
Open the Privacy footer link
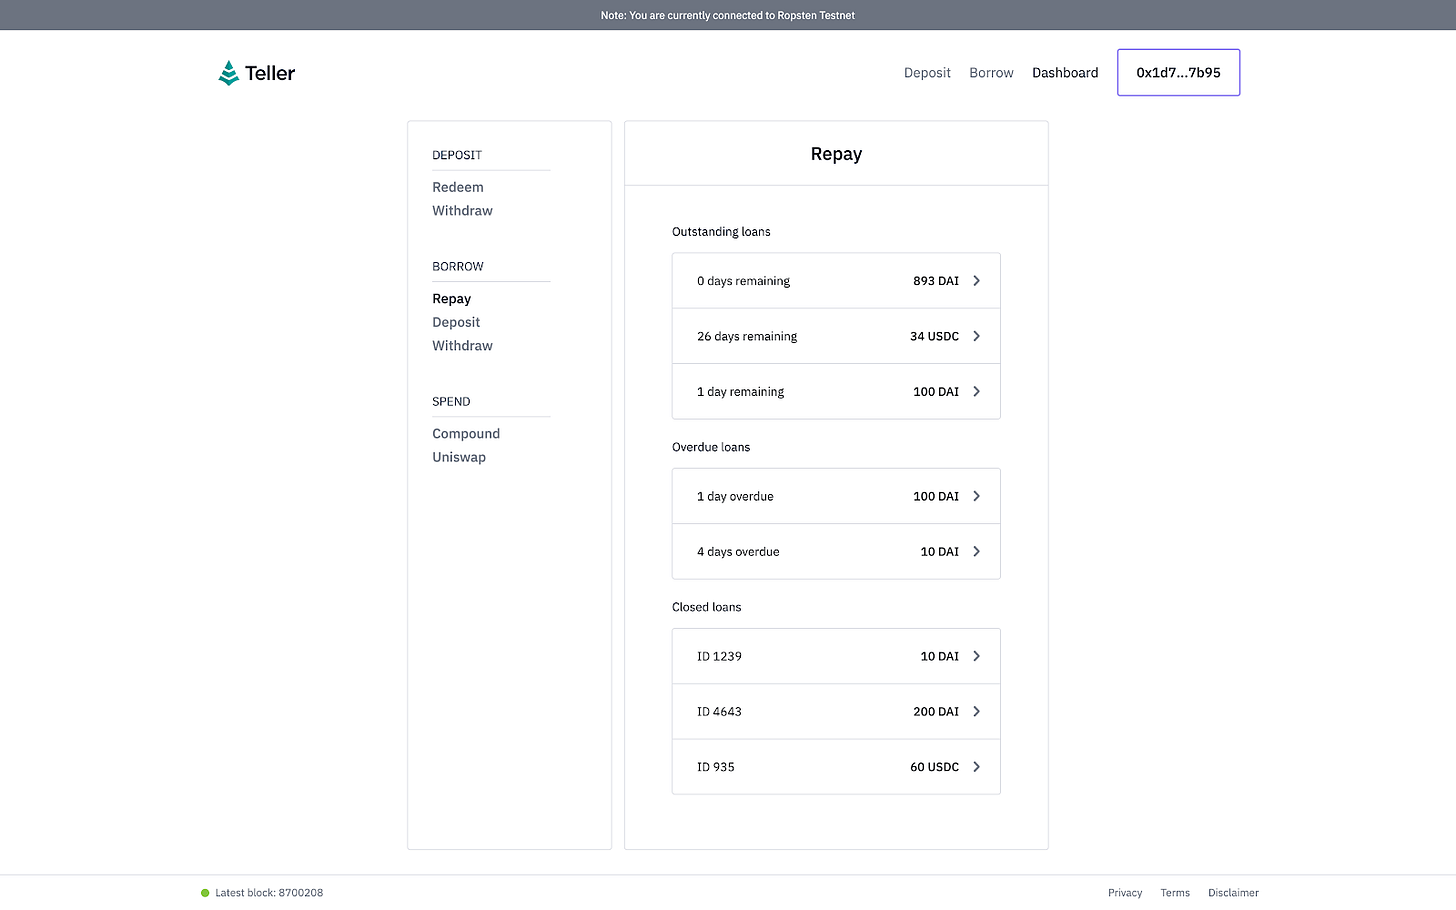1125,893
